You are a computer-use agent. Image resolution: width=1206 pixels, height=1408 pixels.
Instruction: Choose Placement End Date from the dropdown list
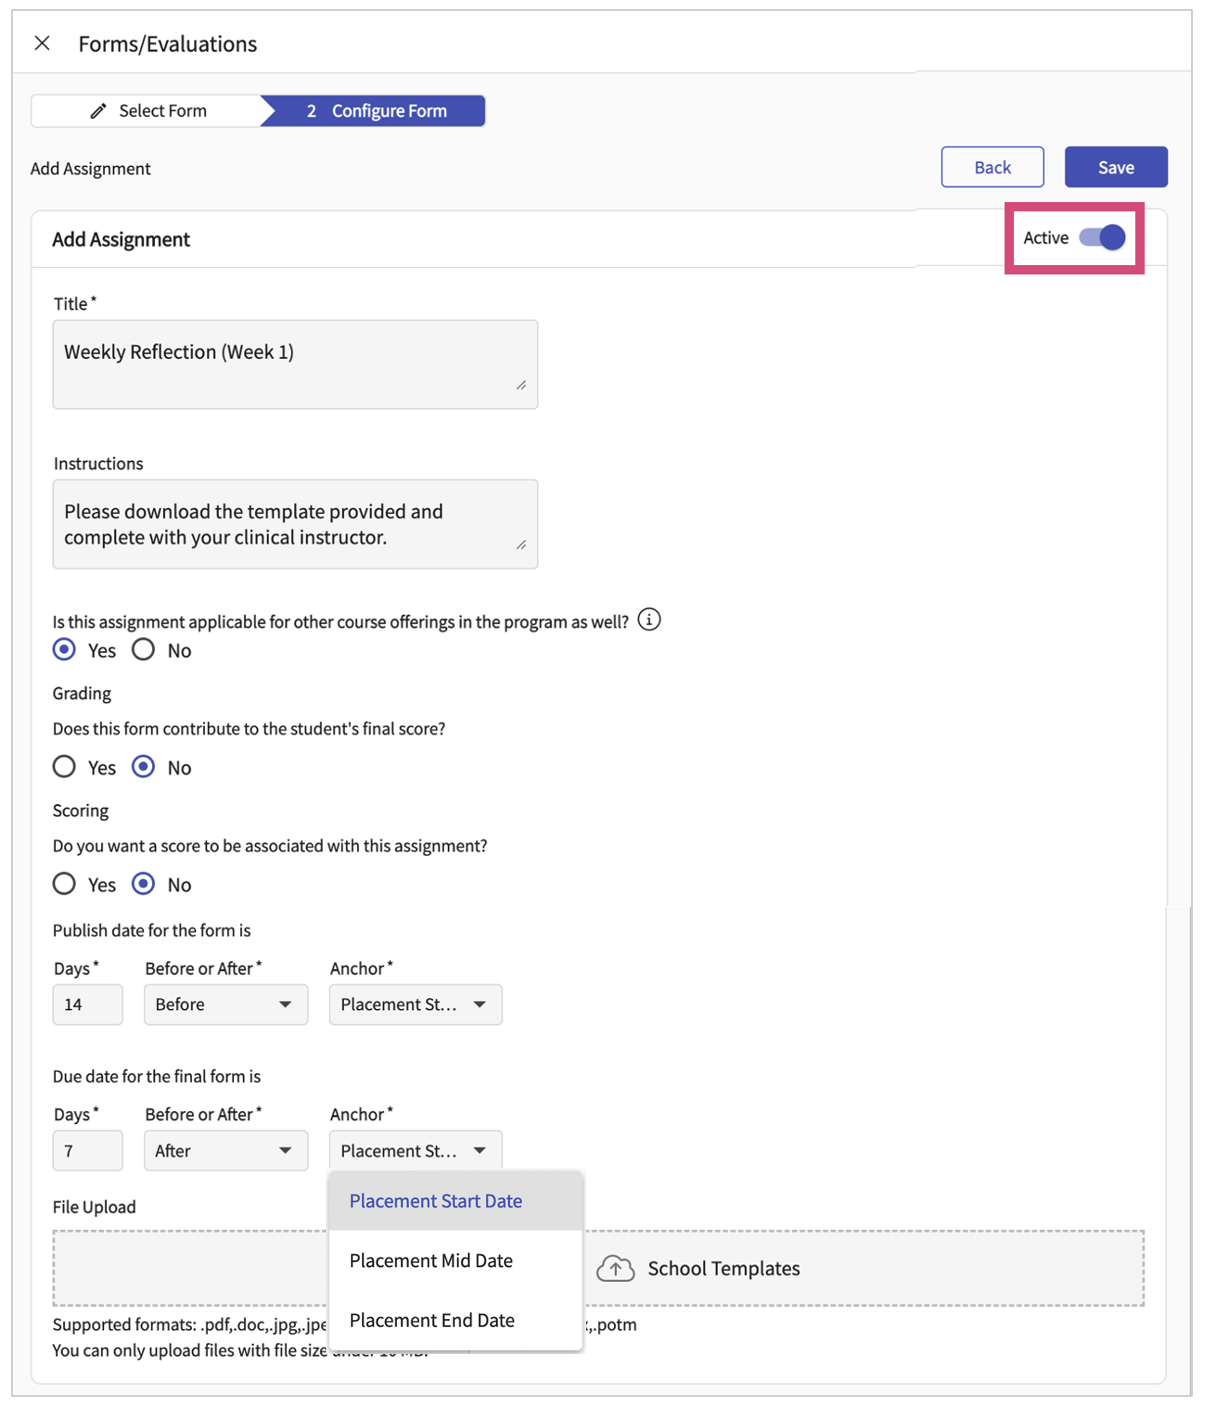click(x=432, y=1320)
